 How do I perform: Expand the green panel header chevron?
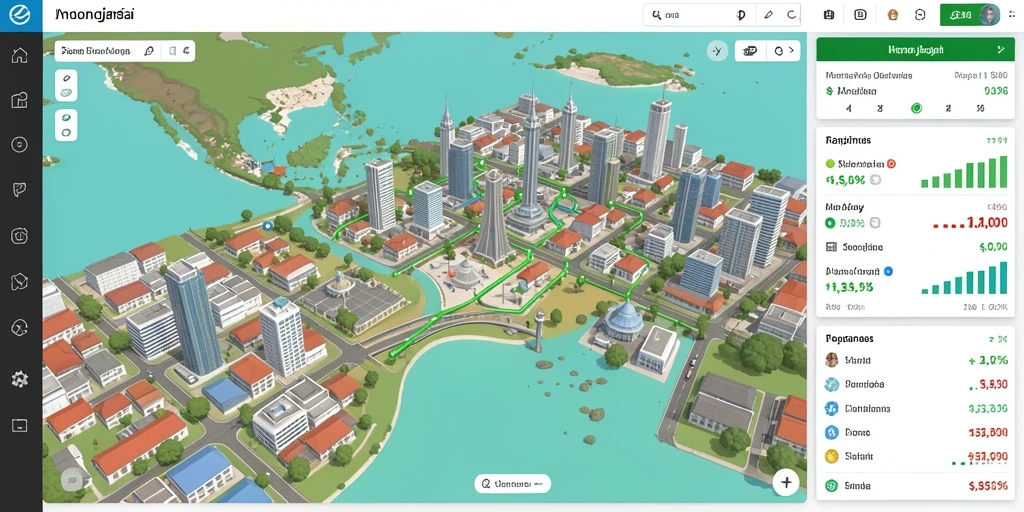pos(1000,49)
